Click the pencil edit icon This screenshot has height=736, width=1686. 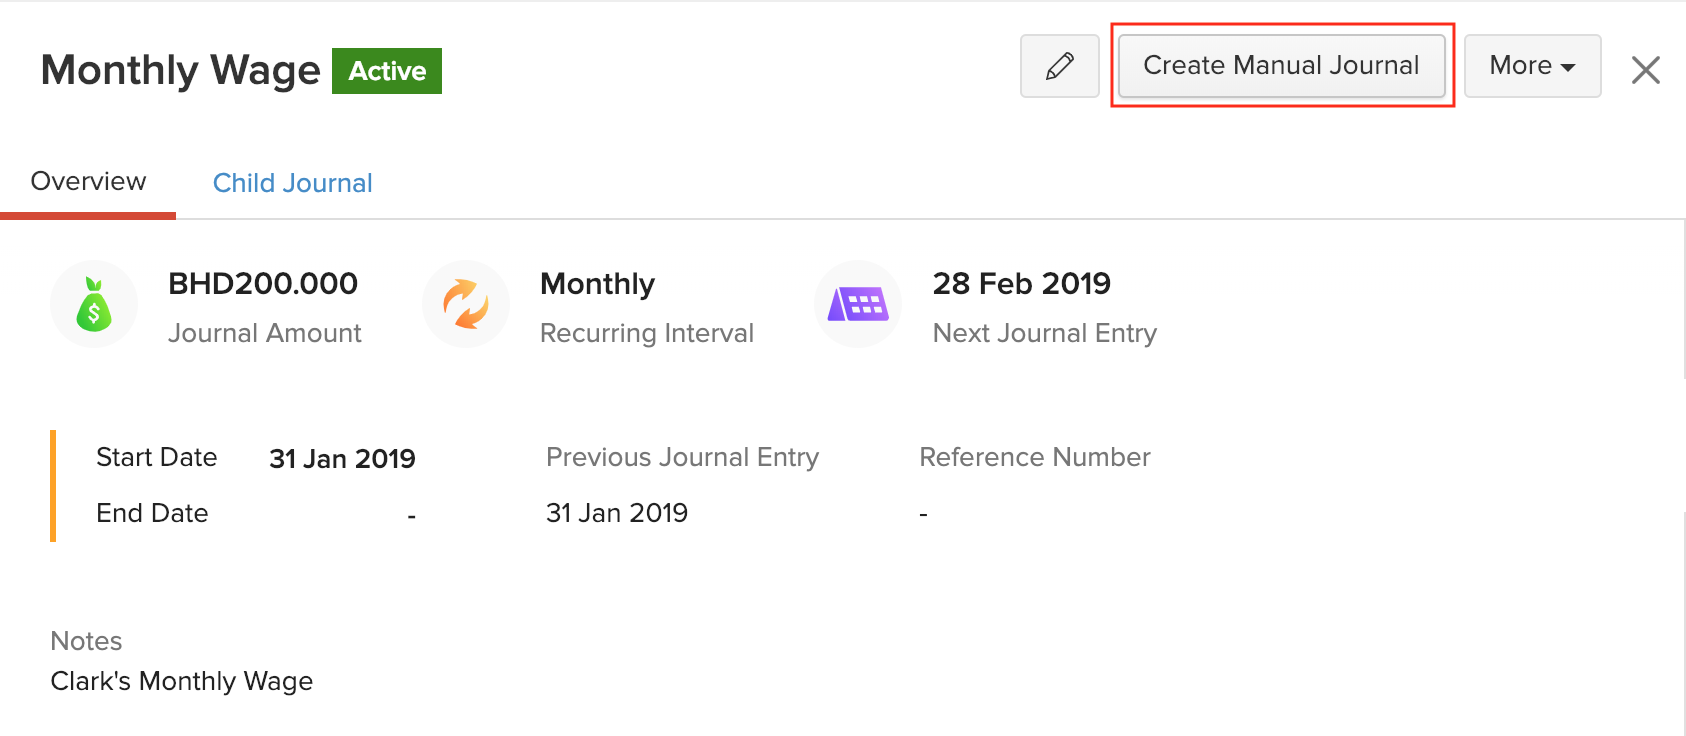[1059, 66]
